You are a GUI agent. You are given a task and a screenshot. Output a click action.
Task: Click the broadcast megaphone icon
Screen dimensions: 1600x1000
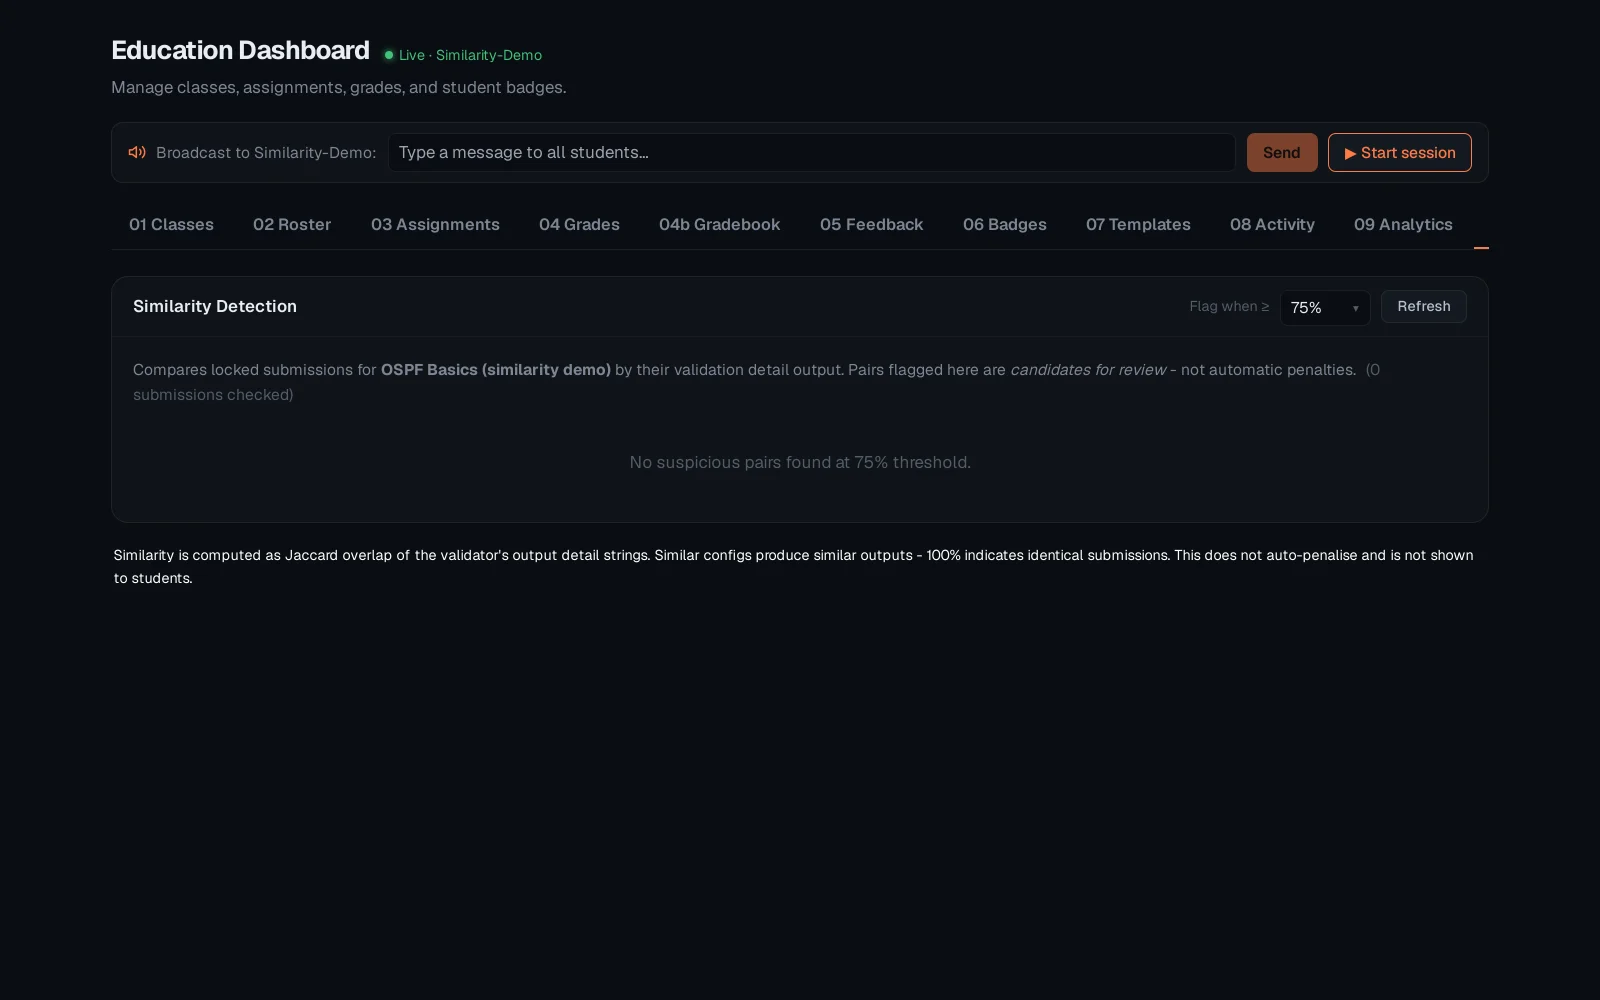click(x=137, y=153)
